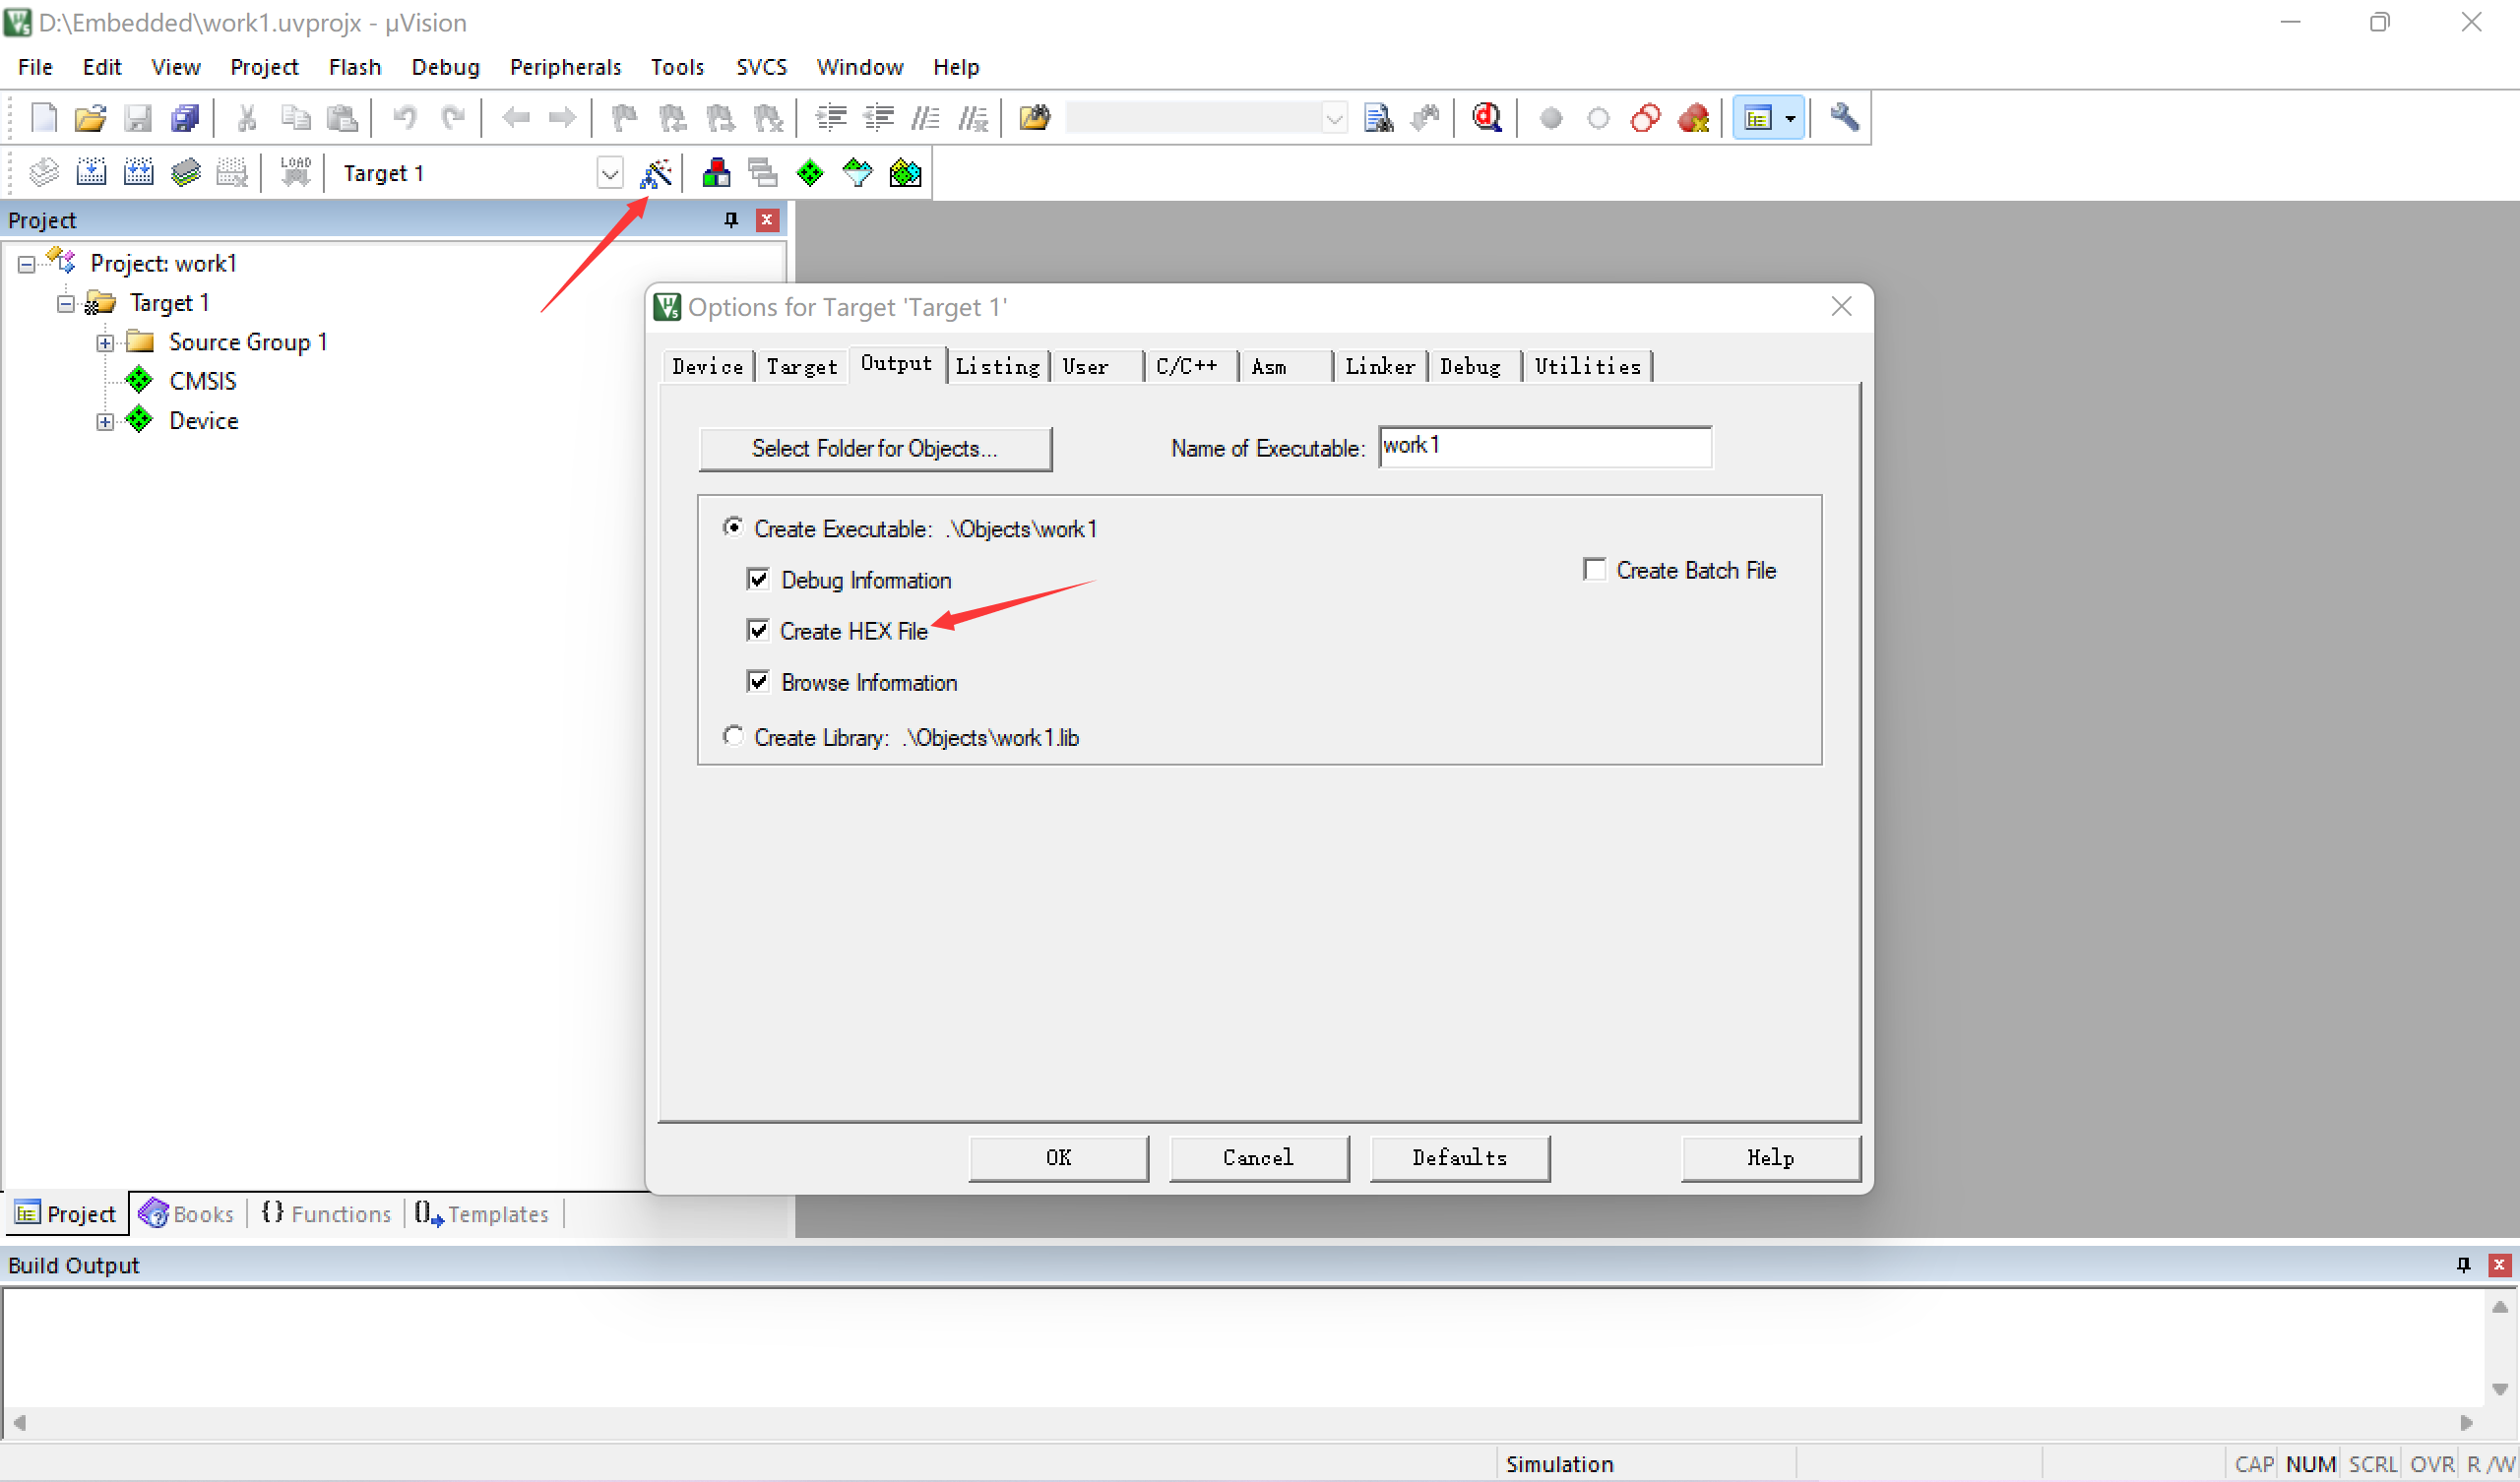Image resolution: width=2520 pixels, height=1482 pixels.
Task: Click Cancel in Options dialog
Action: coord(1258,1158)
